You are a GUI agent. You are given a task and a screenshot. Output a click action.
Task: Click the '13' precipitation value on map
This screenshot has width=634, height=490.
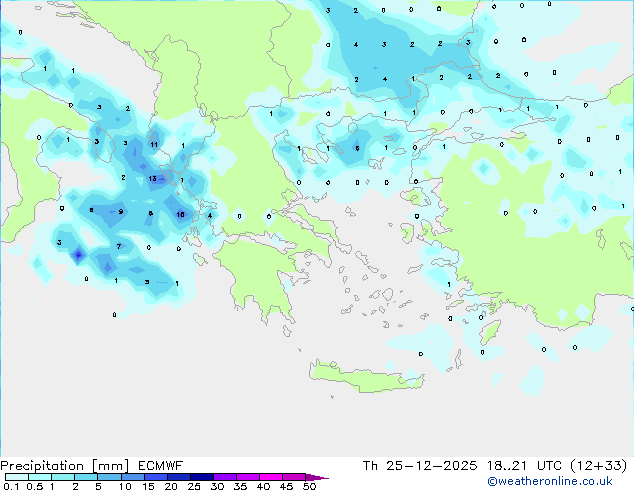(x=152, y=178)
